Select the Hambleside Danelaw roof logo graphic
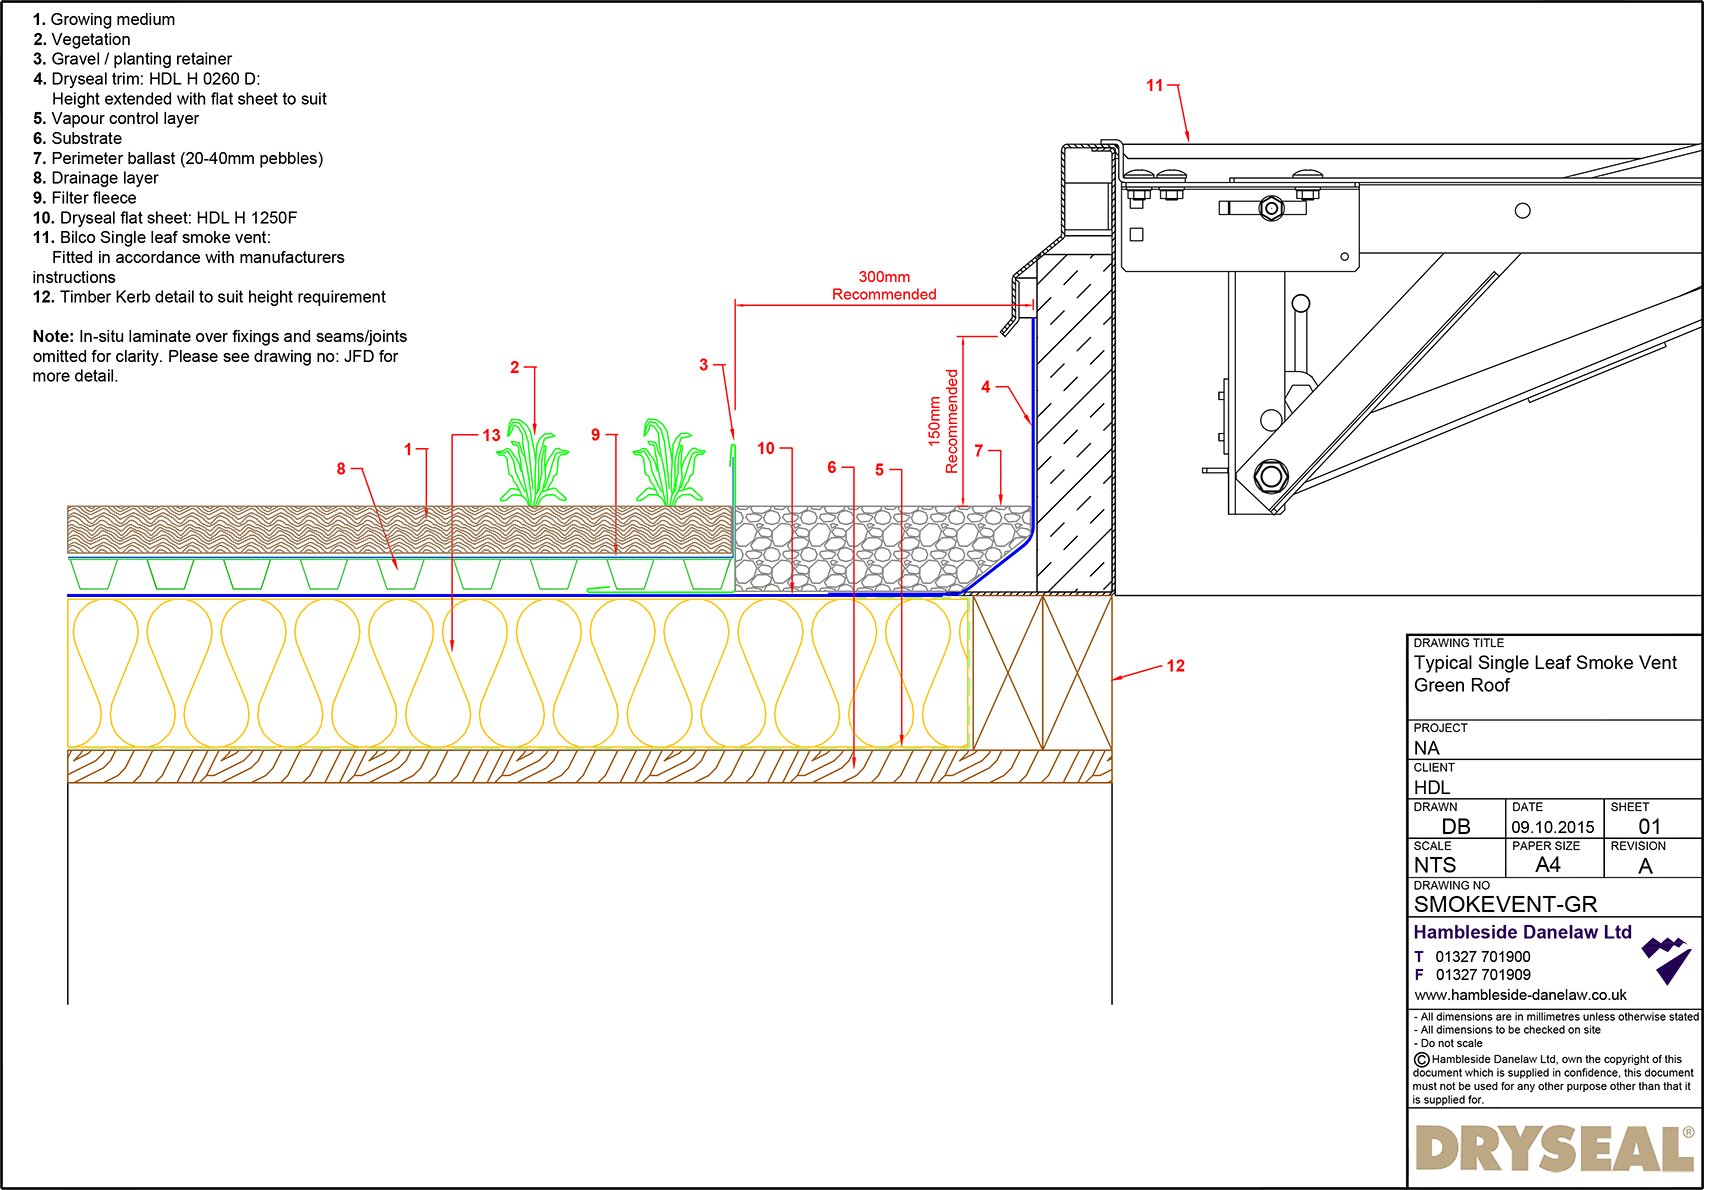This screenshot has height=1190, width=1720. pyautogui.click(x=1671, y=958)
